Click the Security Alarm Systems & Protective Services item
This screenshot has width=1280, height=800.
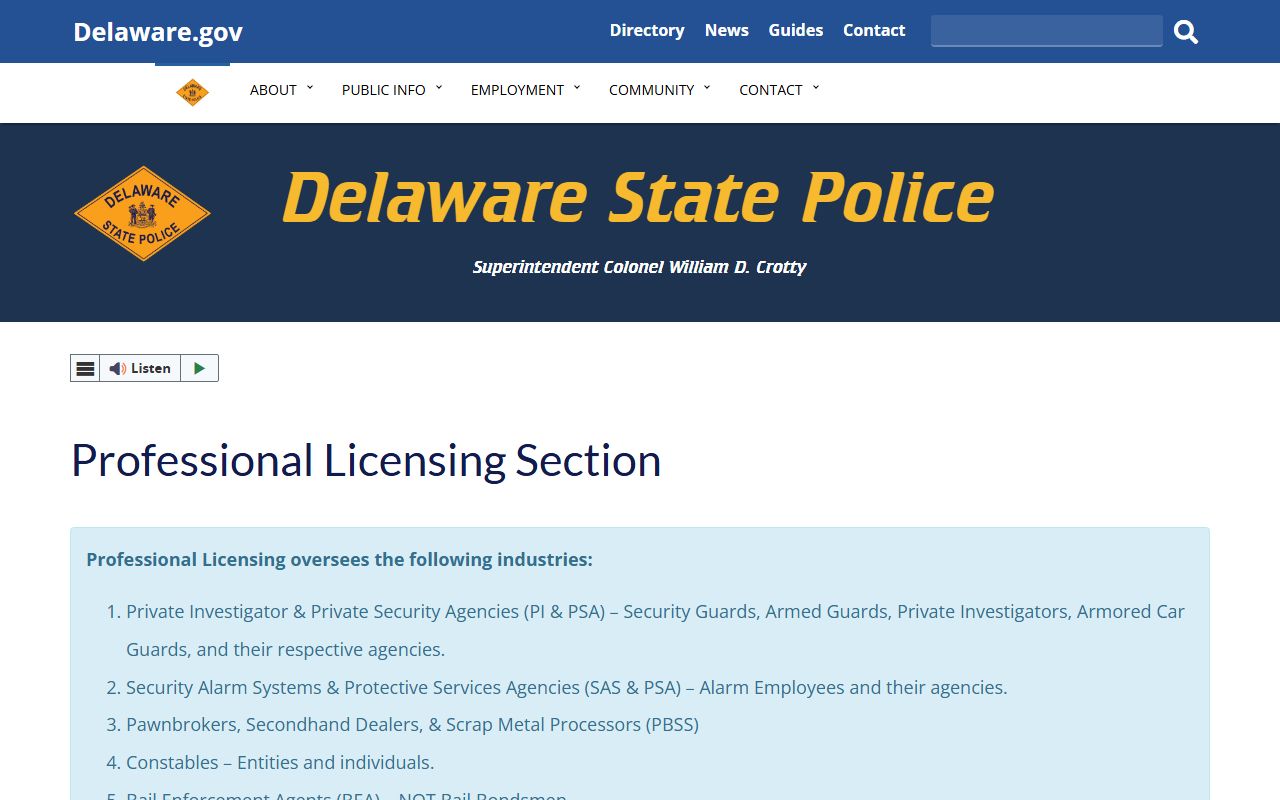[x=566, y=688]
